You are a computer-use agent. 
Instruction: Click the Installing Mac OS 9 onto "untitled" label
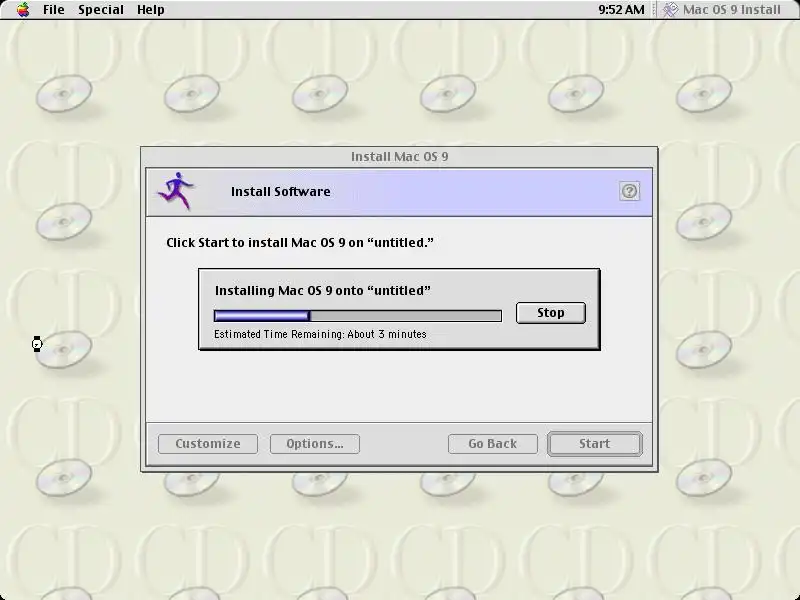(x=322, y=290)
